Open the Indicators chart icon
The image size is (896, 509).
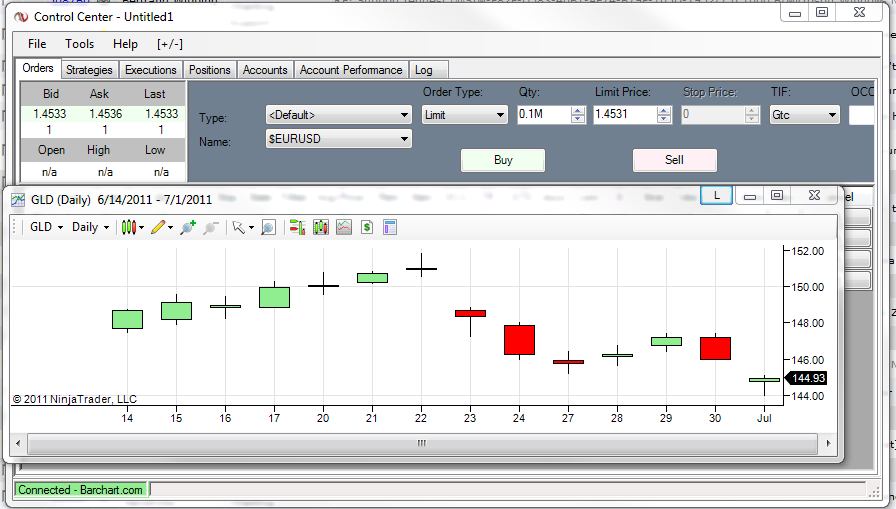coord(344,227)
